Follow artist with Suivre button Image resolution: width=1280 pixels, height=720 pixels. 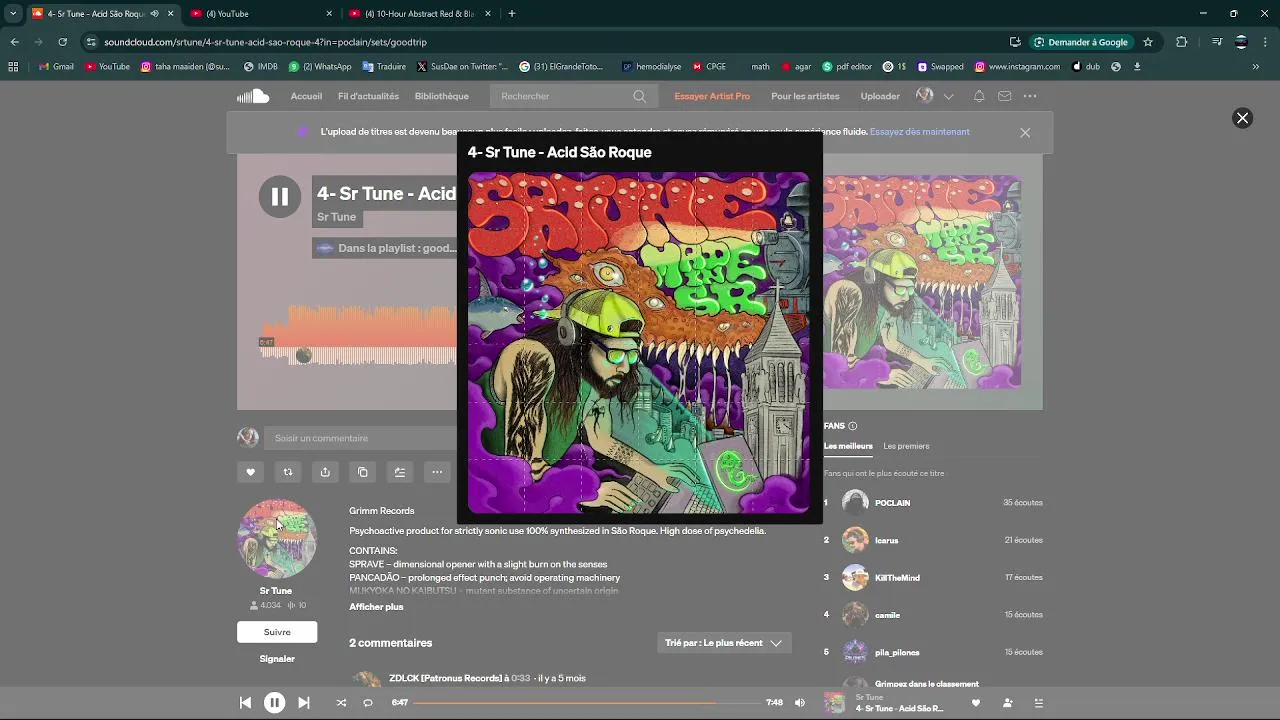[277, 632]
